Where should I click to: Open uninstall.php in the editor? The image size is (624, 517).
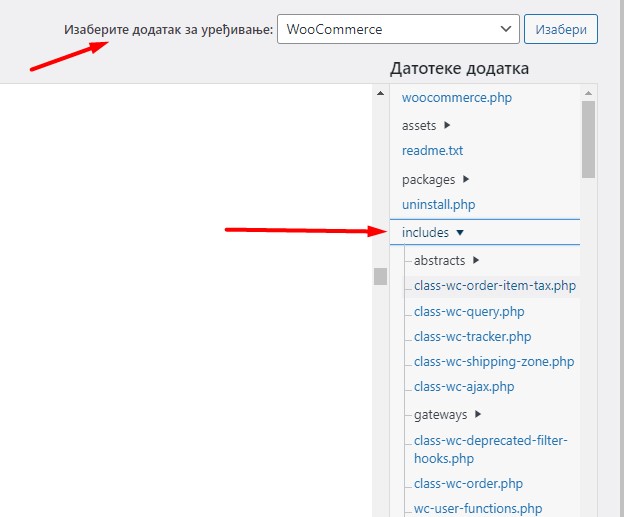[x=438, y=204]
